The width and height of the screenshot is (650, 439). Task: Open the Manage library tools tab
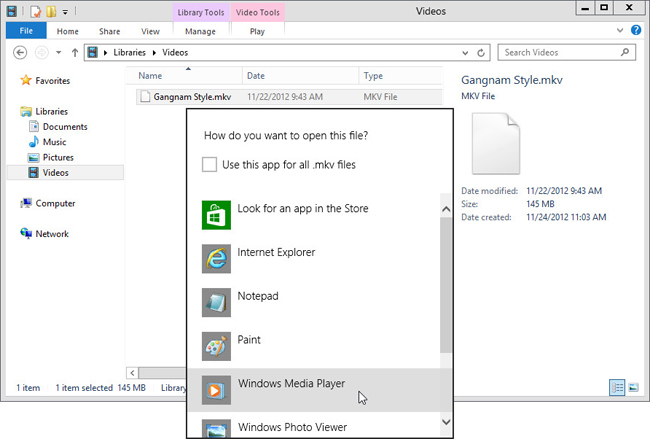pyautogui.click(x=200, y=32)
